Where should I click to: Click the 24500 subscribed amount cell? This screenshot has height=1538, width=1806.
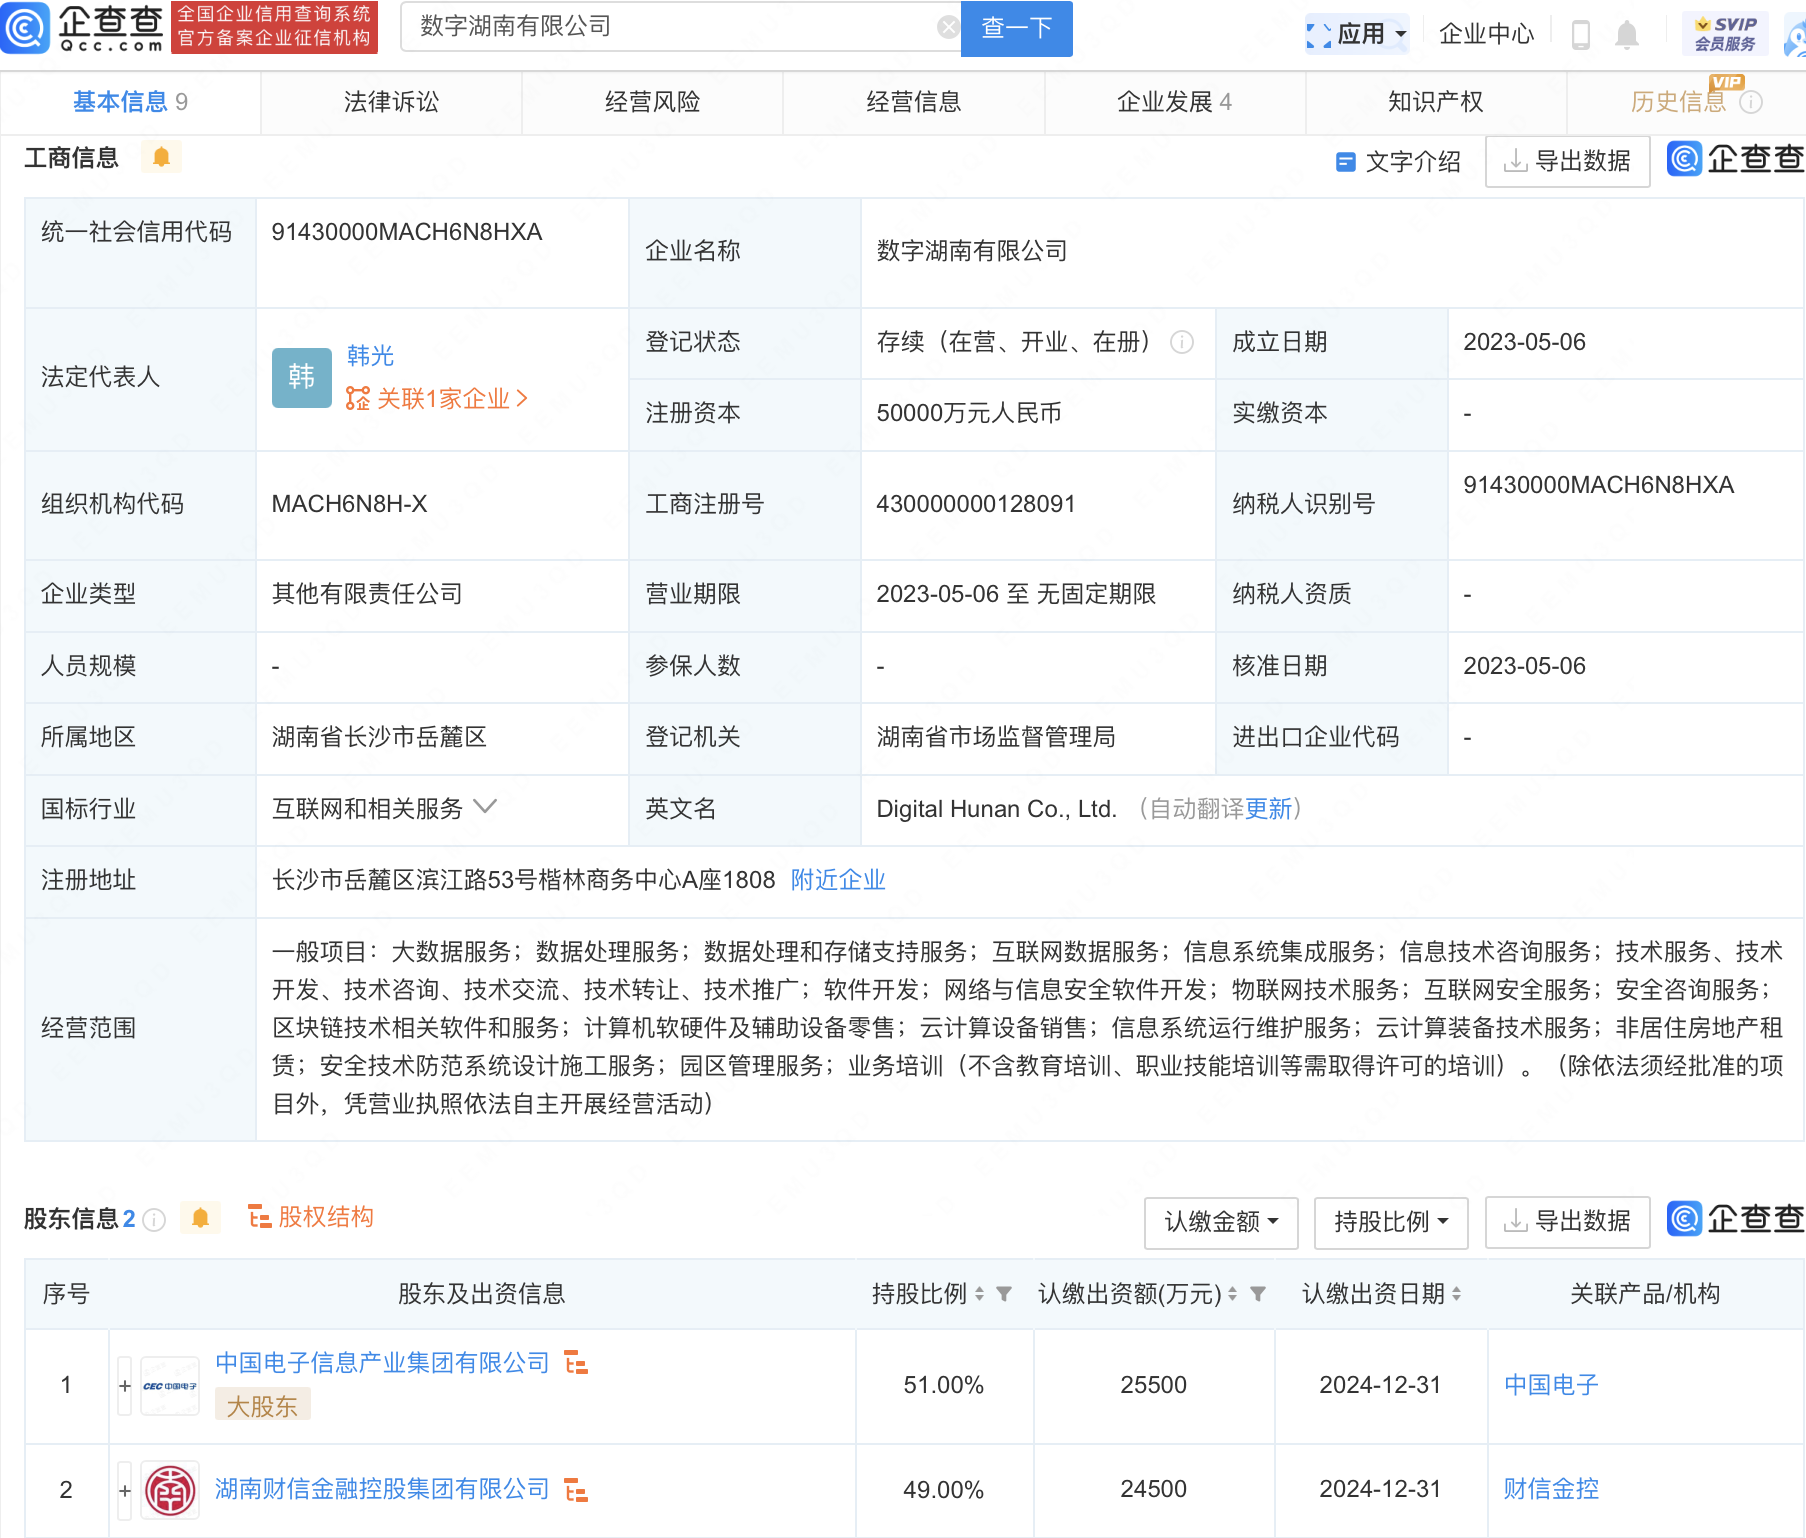1153,1490
